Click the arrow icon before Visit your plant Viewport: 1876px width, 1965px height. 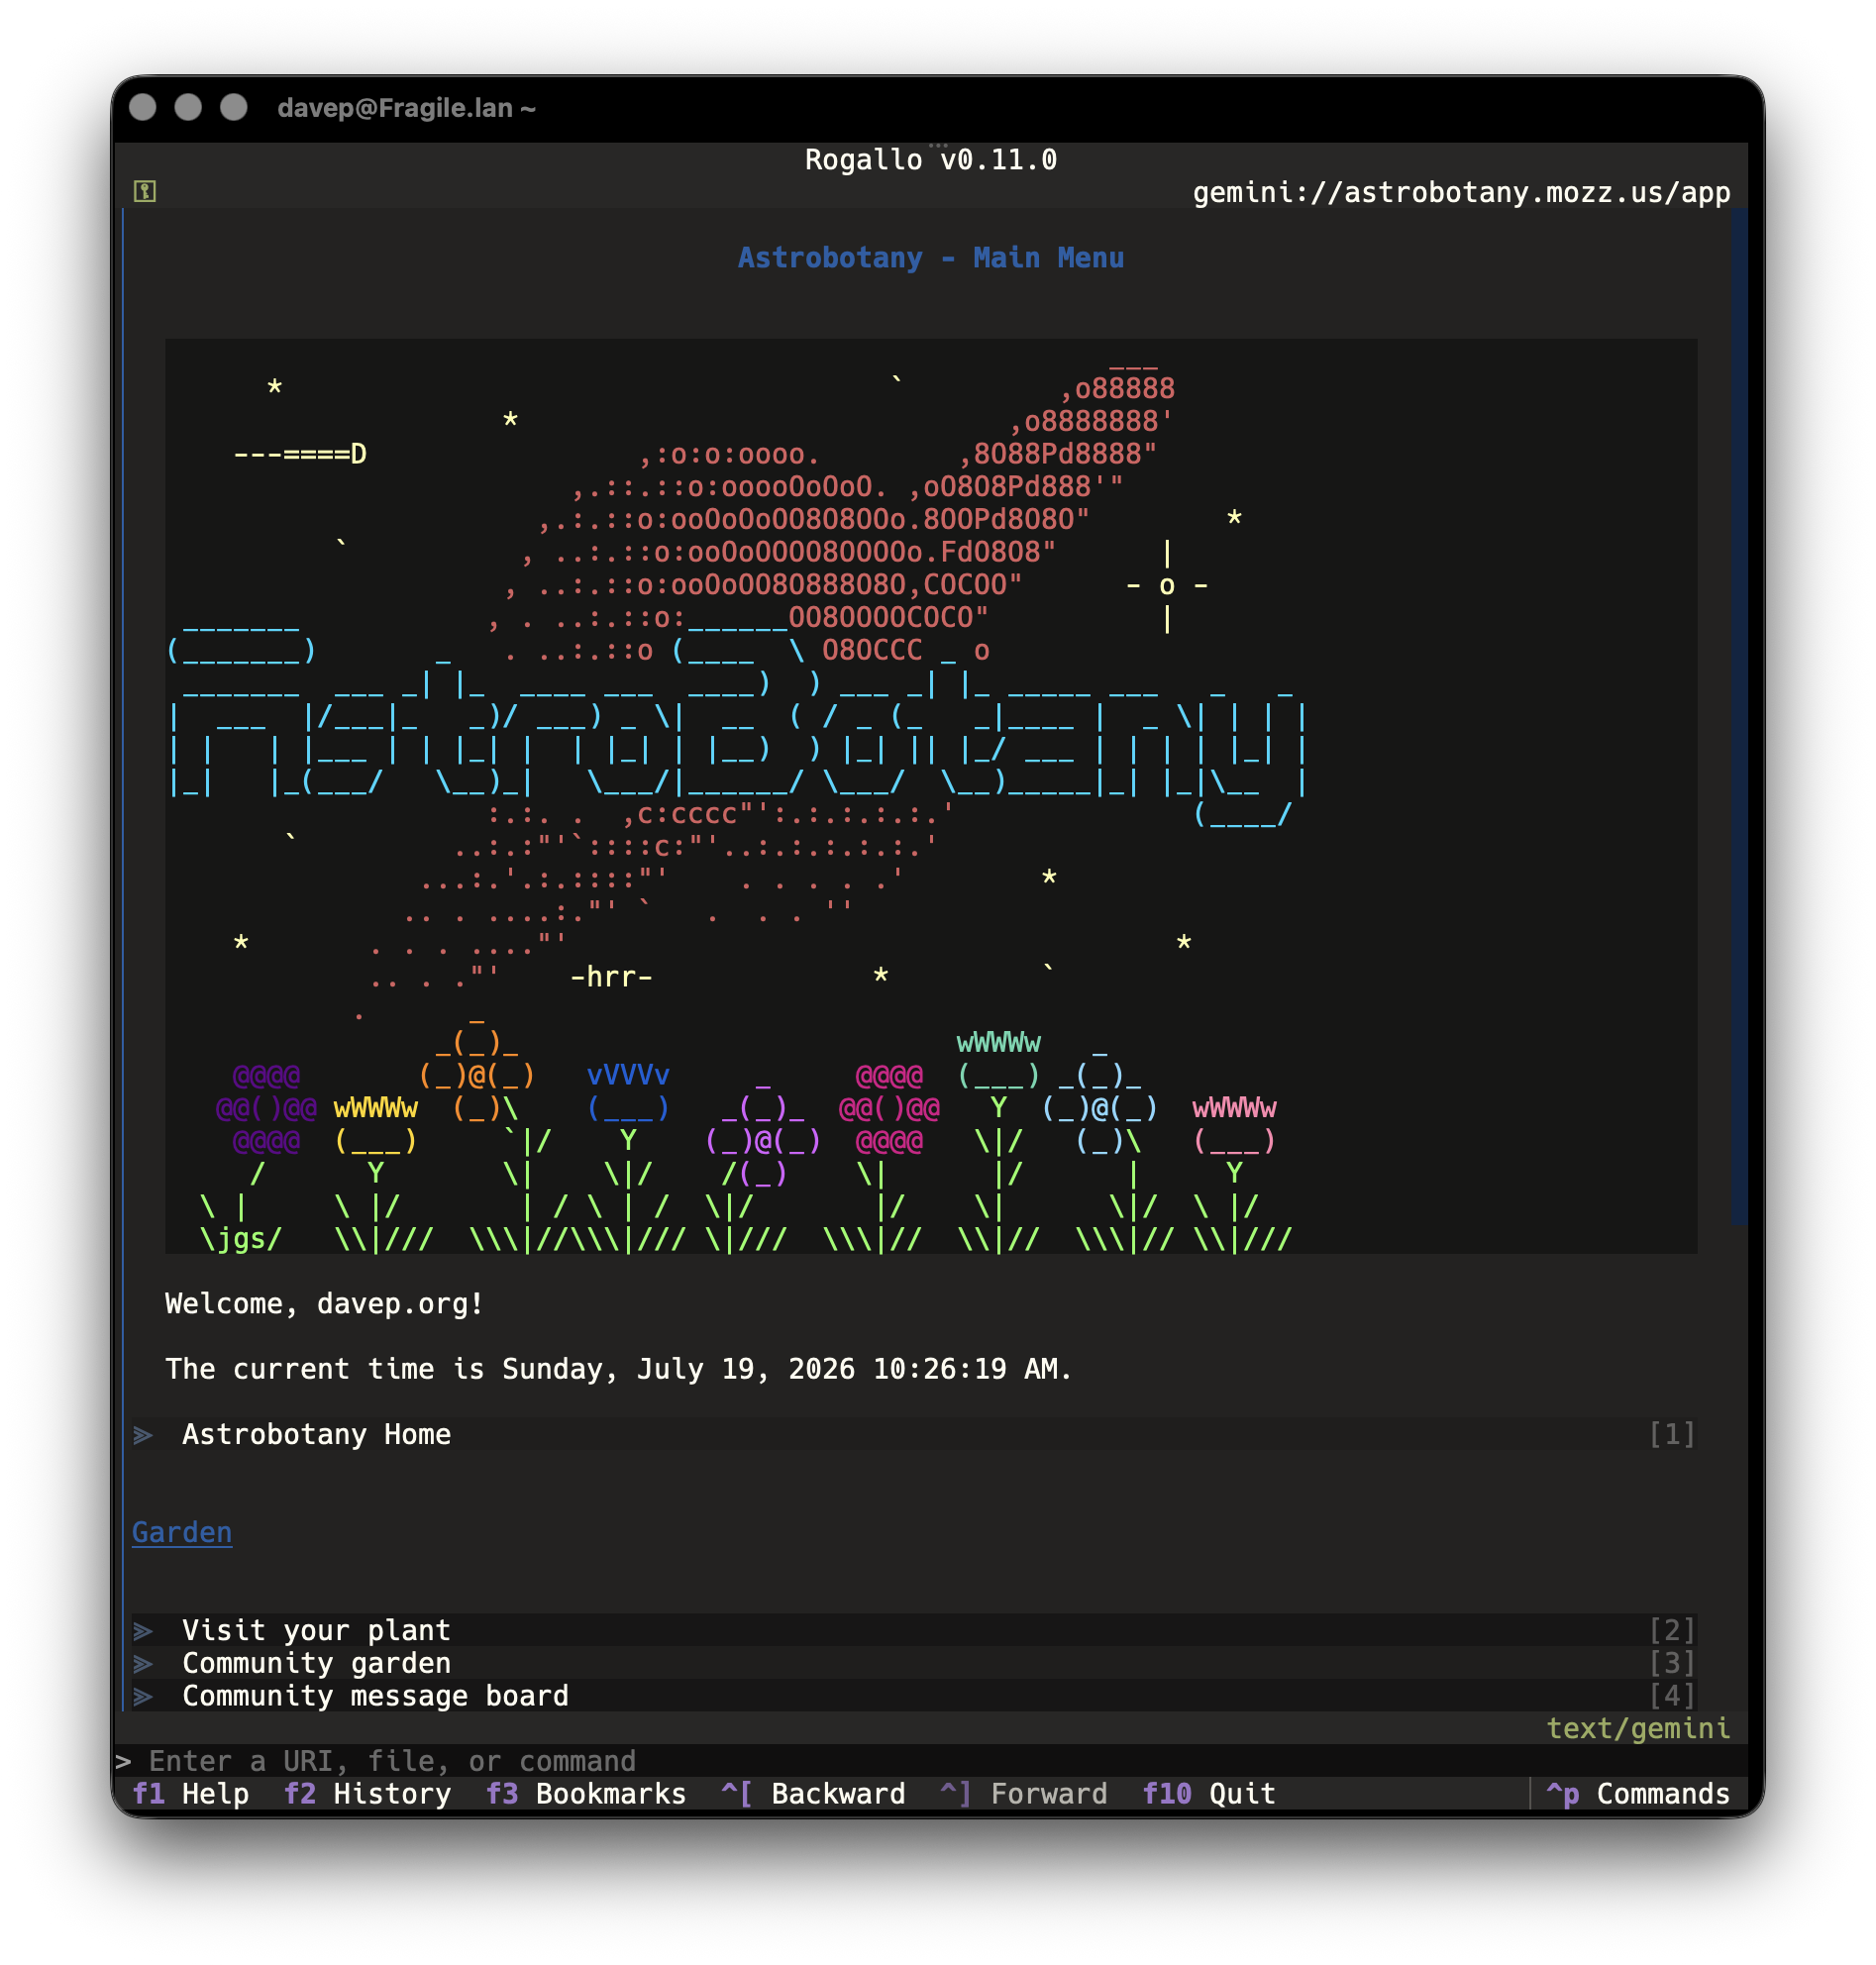pos(144,1630)
